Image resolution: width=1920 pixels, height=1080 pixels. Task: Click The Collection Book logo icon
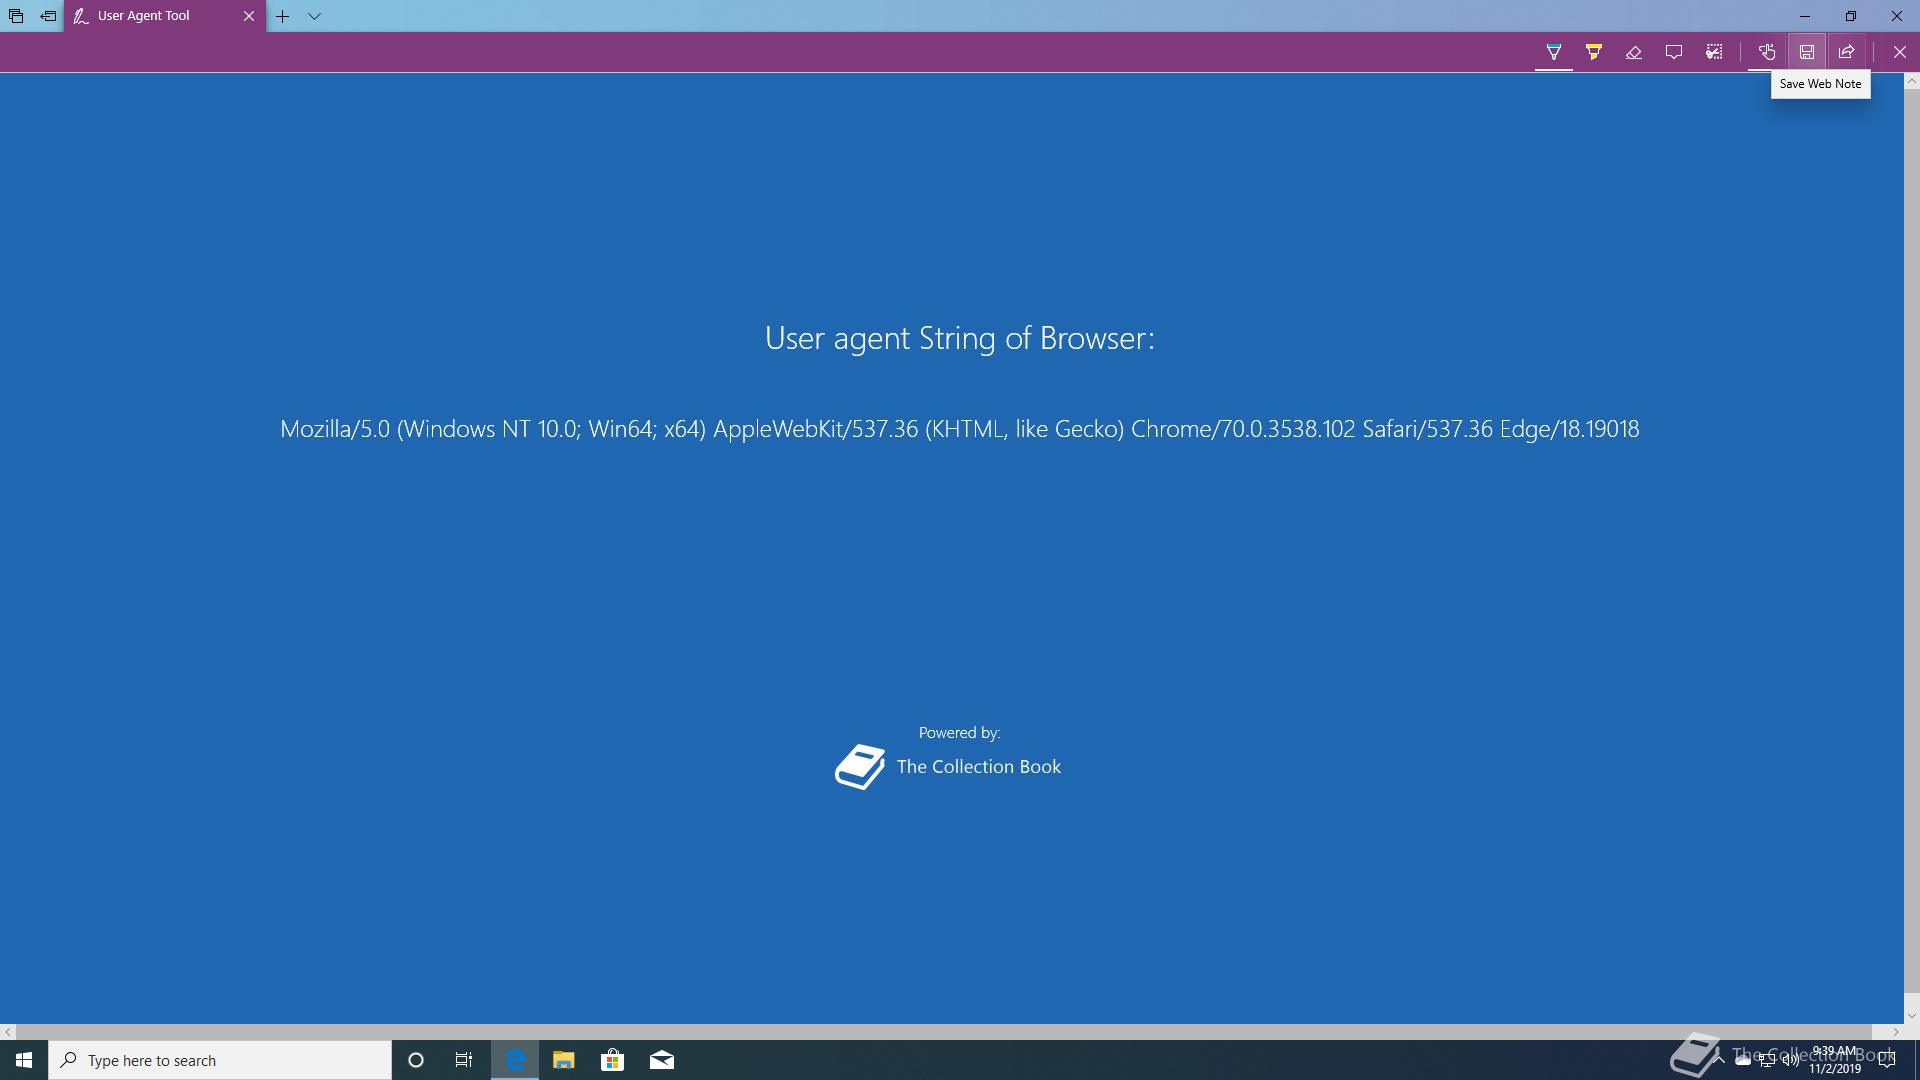[x=860, y=767]
